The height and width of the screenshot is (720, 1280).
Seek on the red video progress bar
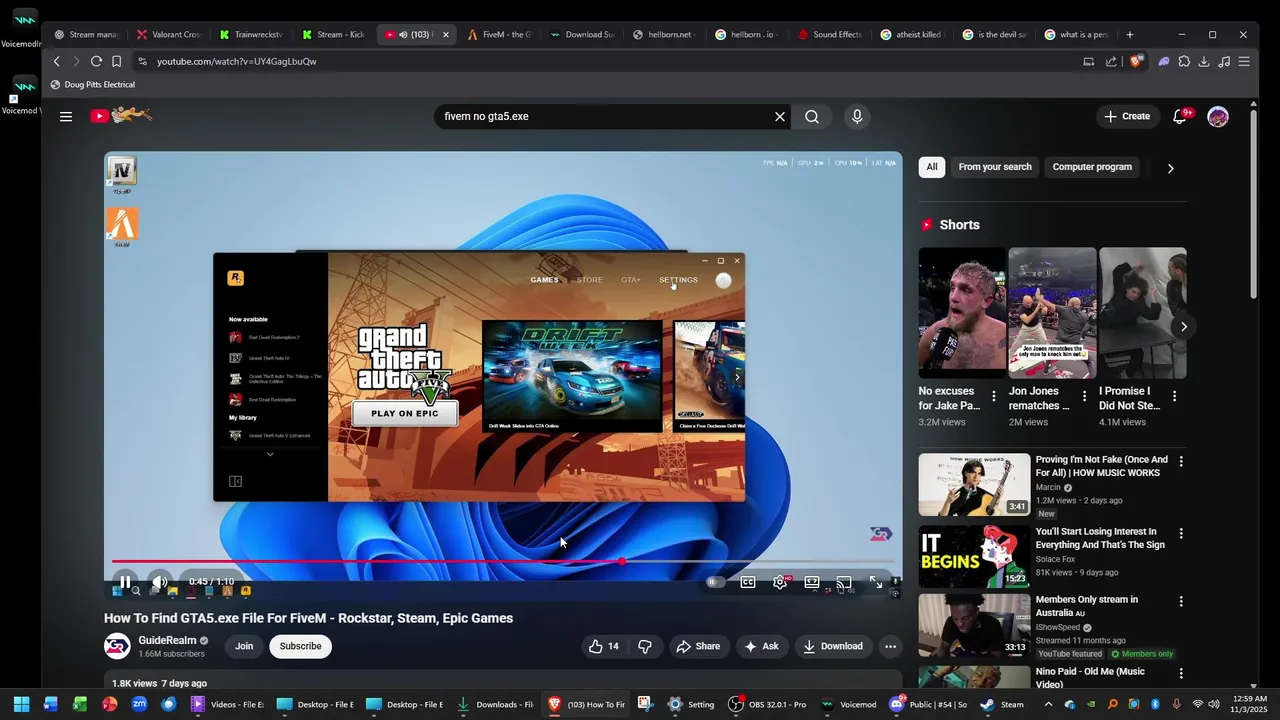pos(503,562)
